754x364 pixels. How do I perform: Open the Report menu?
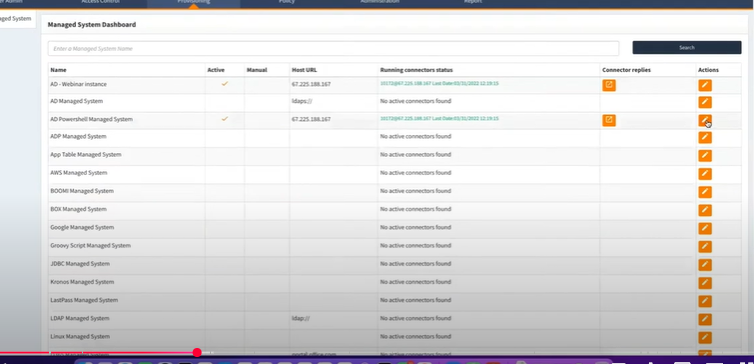(x=473, y=2)
